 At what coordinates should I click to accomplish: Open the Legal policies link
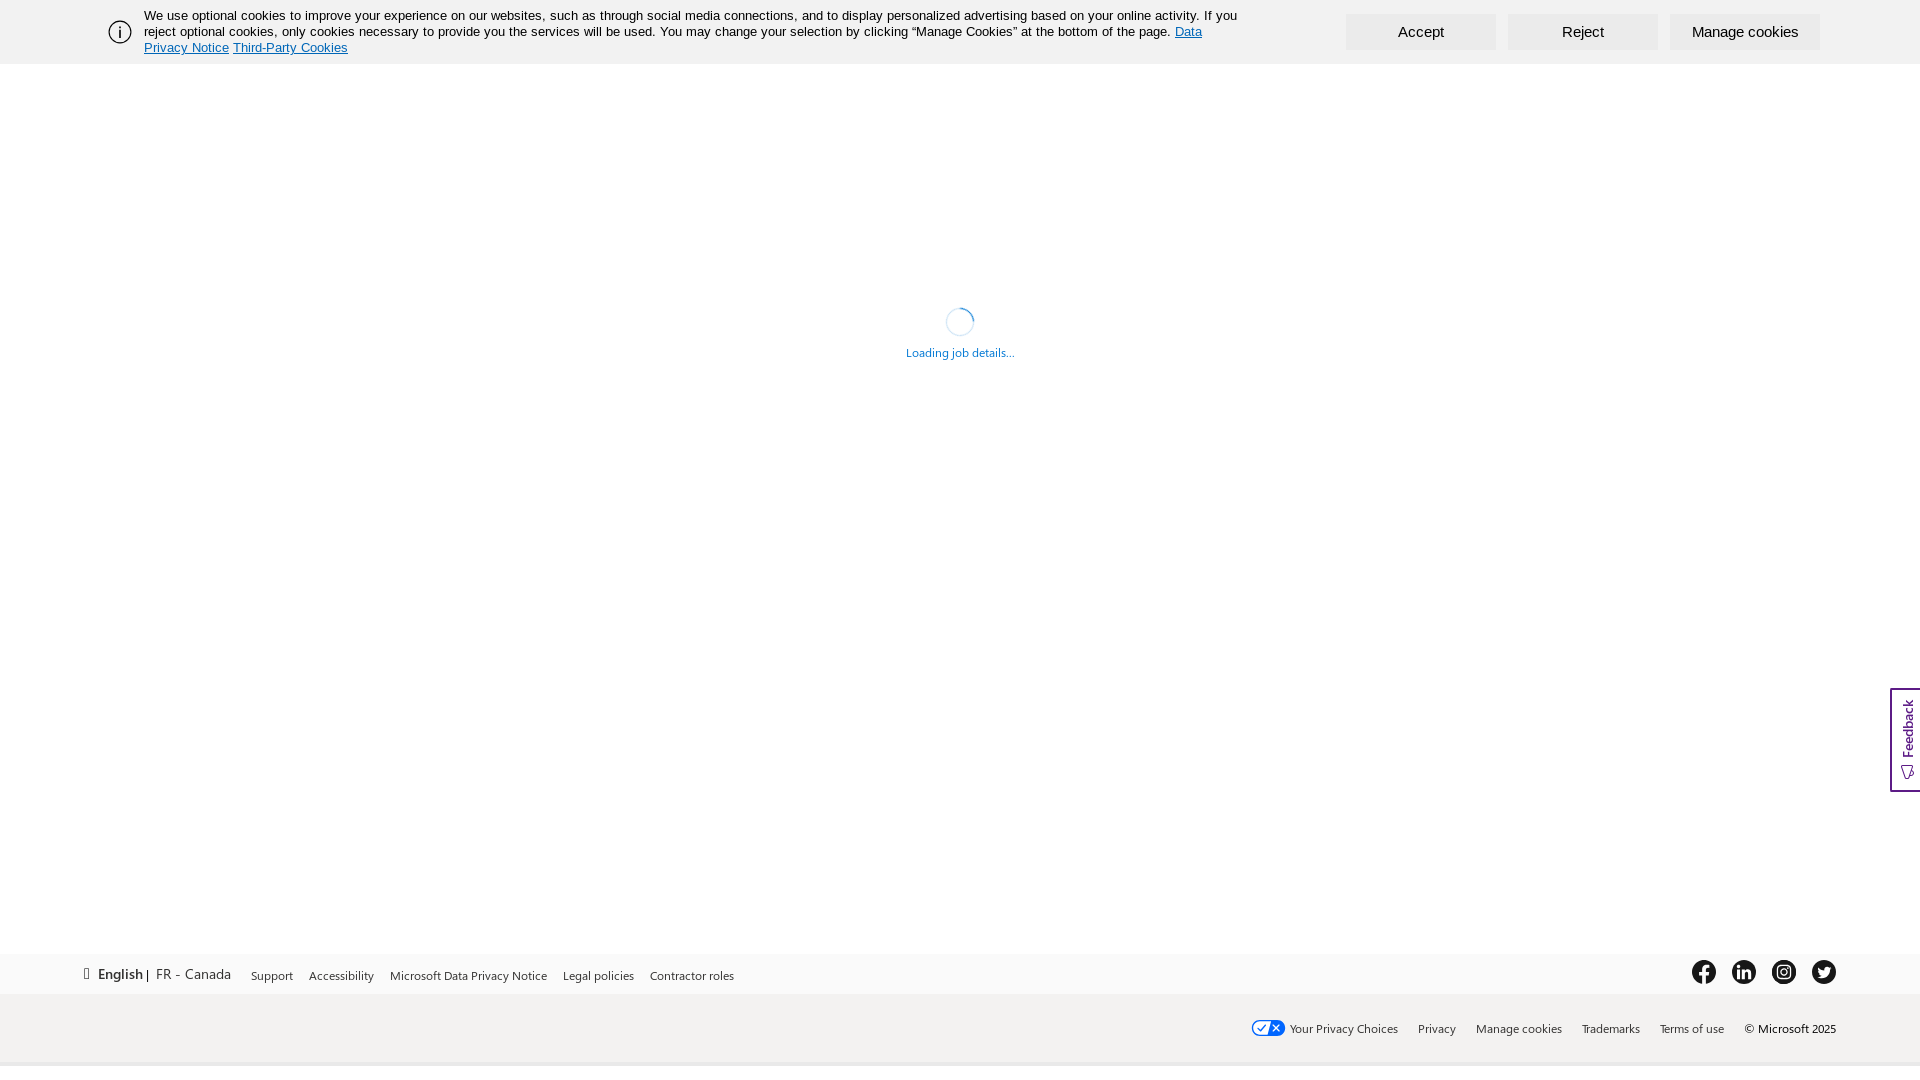[x=598, y=976]
